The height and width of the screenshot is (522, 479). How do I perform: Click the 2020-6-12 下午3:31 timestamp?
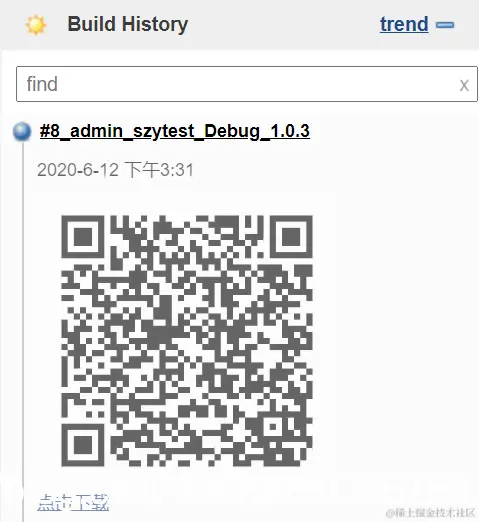(115, 170)
